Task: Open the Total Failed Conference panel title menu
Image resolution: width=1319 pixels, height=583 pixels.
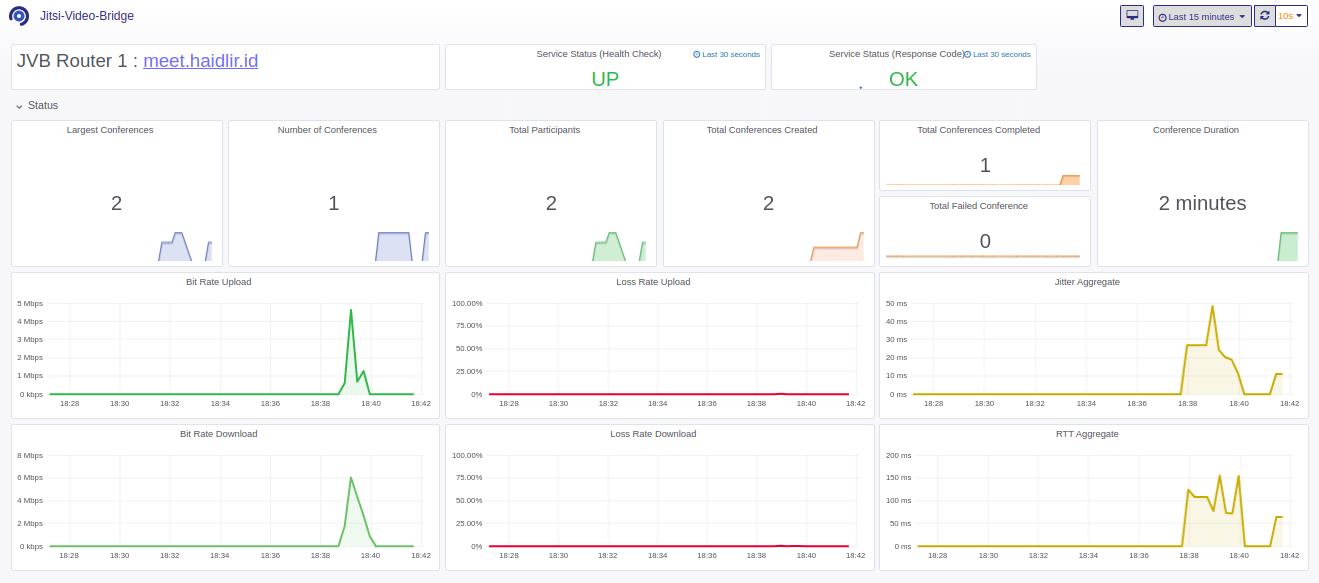Action: click(x=979, y=206)
